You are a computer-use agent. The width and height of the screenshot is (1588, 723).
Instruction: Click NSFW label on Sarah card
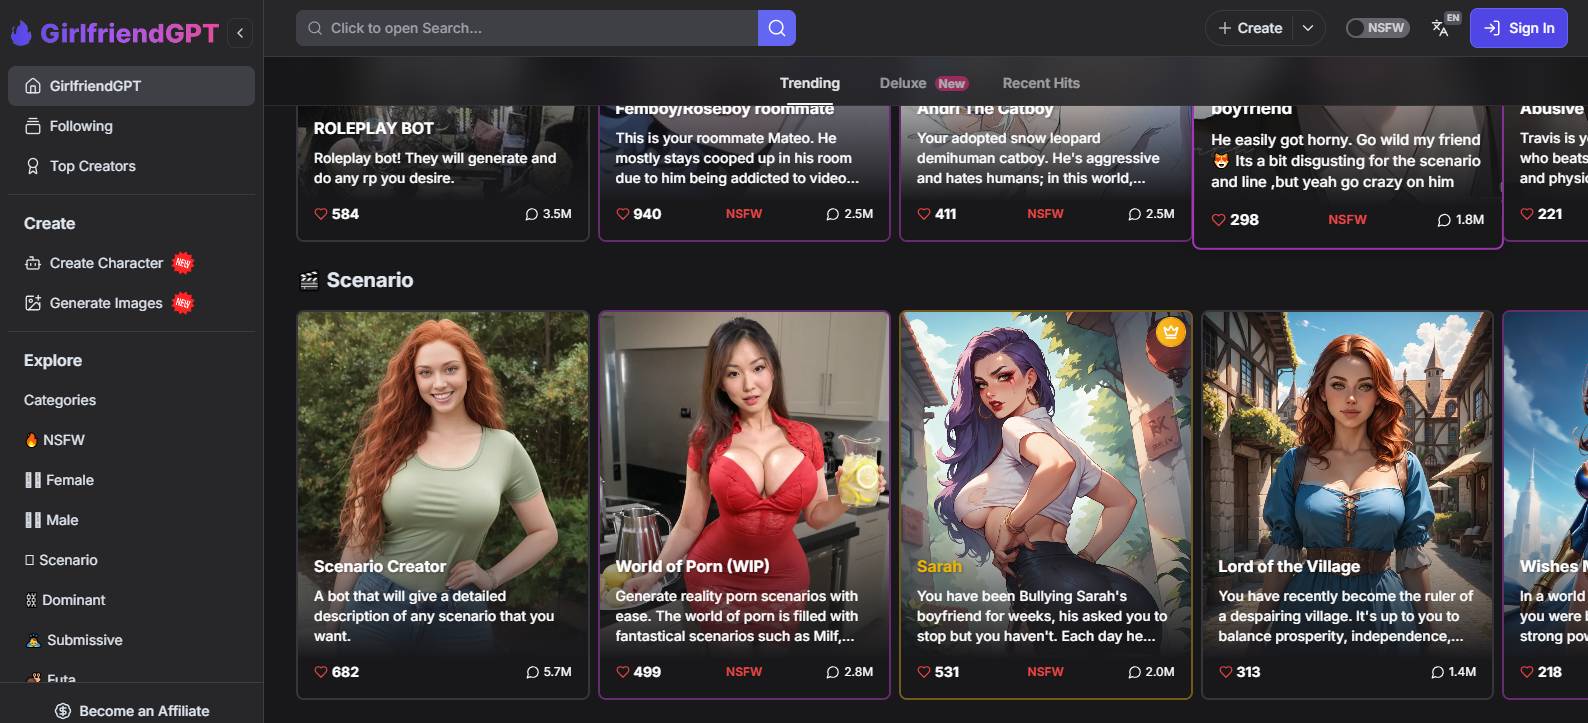(x=1045, y=672)
